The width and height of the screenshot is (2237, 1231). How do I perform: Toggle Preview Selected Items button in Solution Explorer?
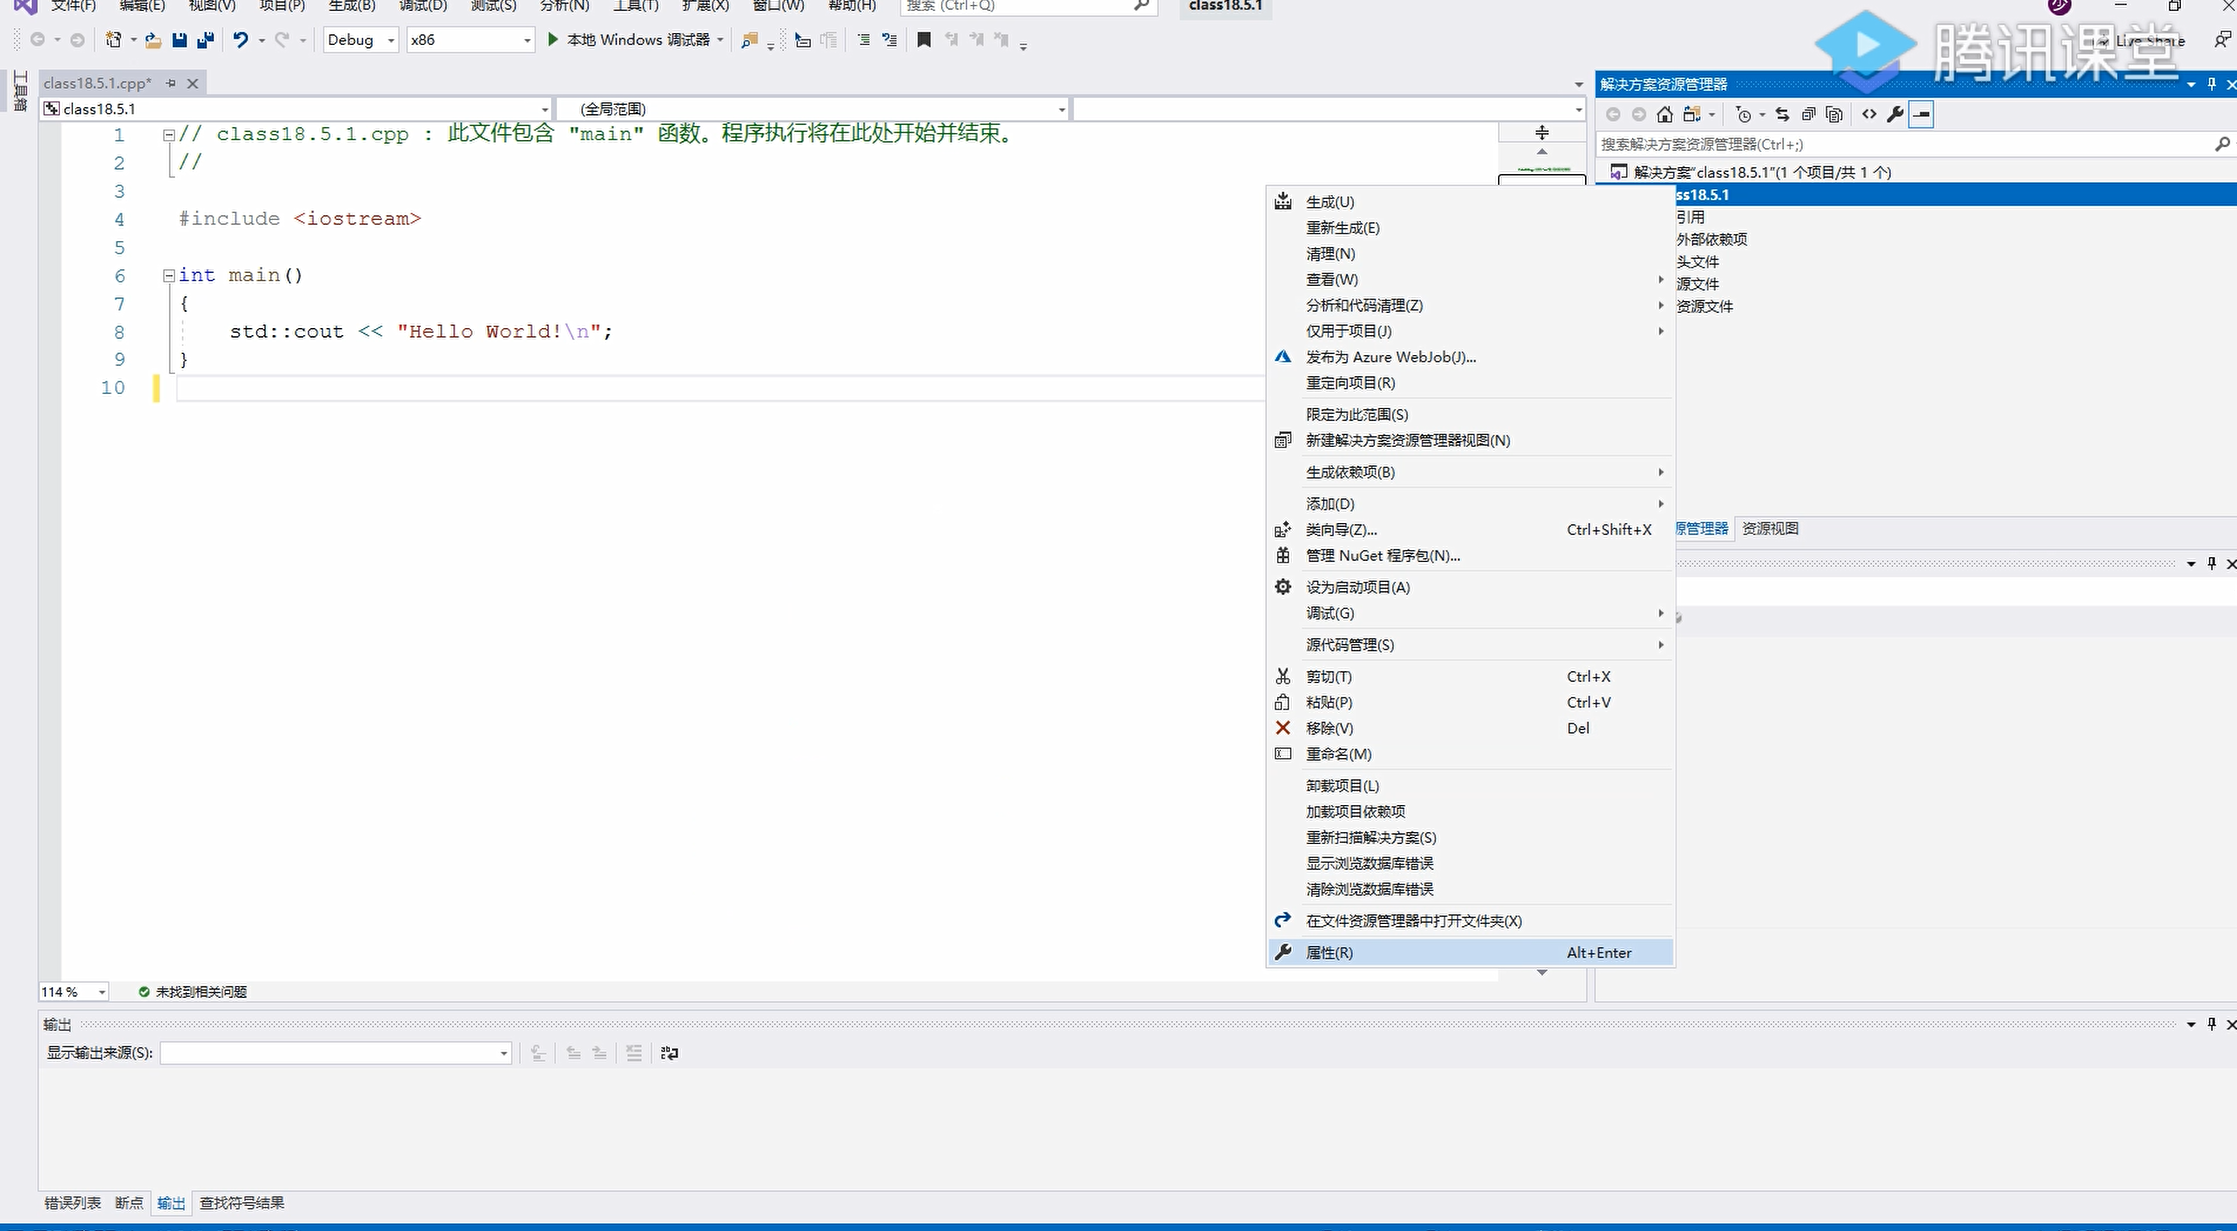tap(1921, 114)
